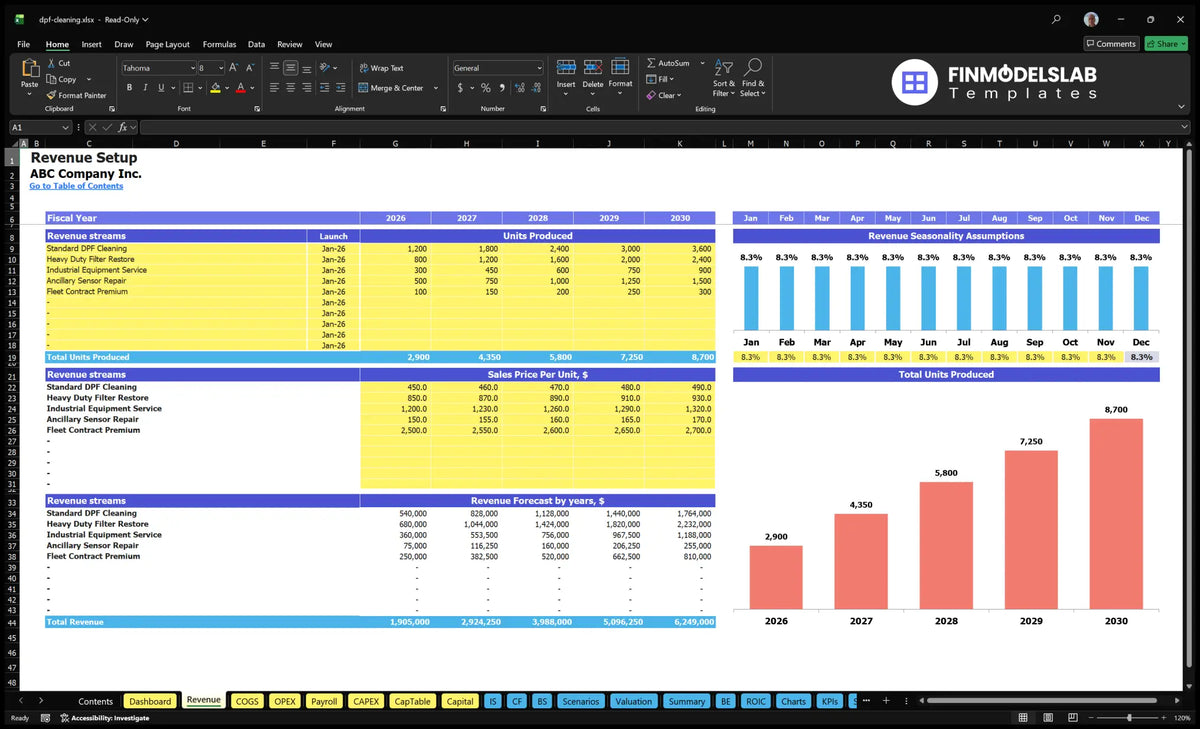Expand the Font Color dropdown arrow

click(x=252, y=88)
